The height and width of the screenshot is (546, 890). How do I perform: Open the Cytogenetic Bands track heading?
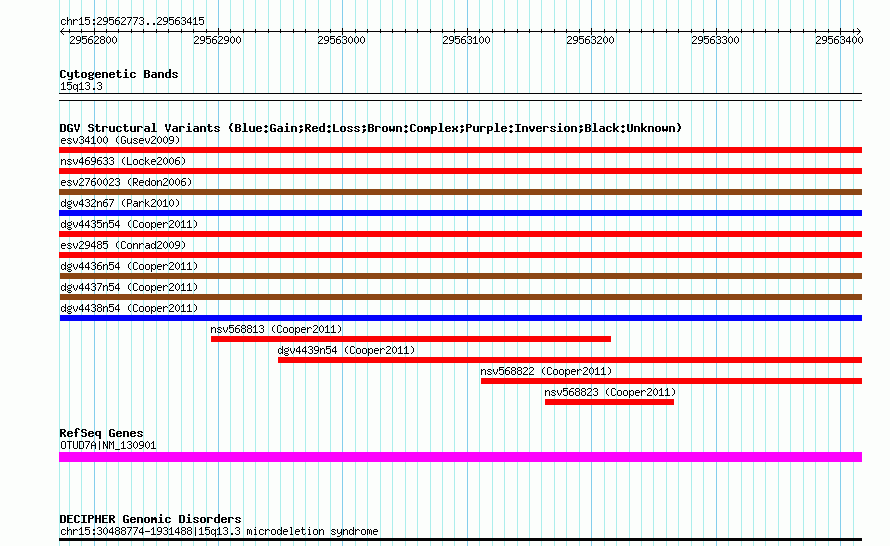point(119,74)
